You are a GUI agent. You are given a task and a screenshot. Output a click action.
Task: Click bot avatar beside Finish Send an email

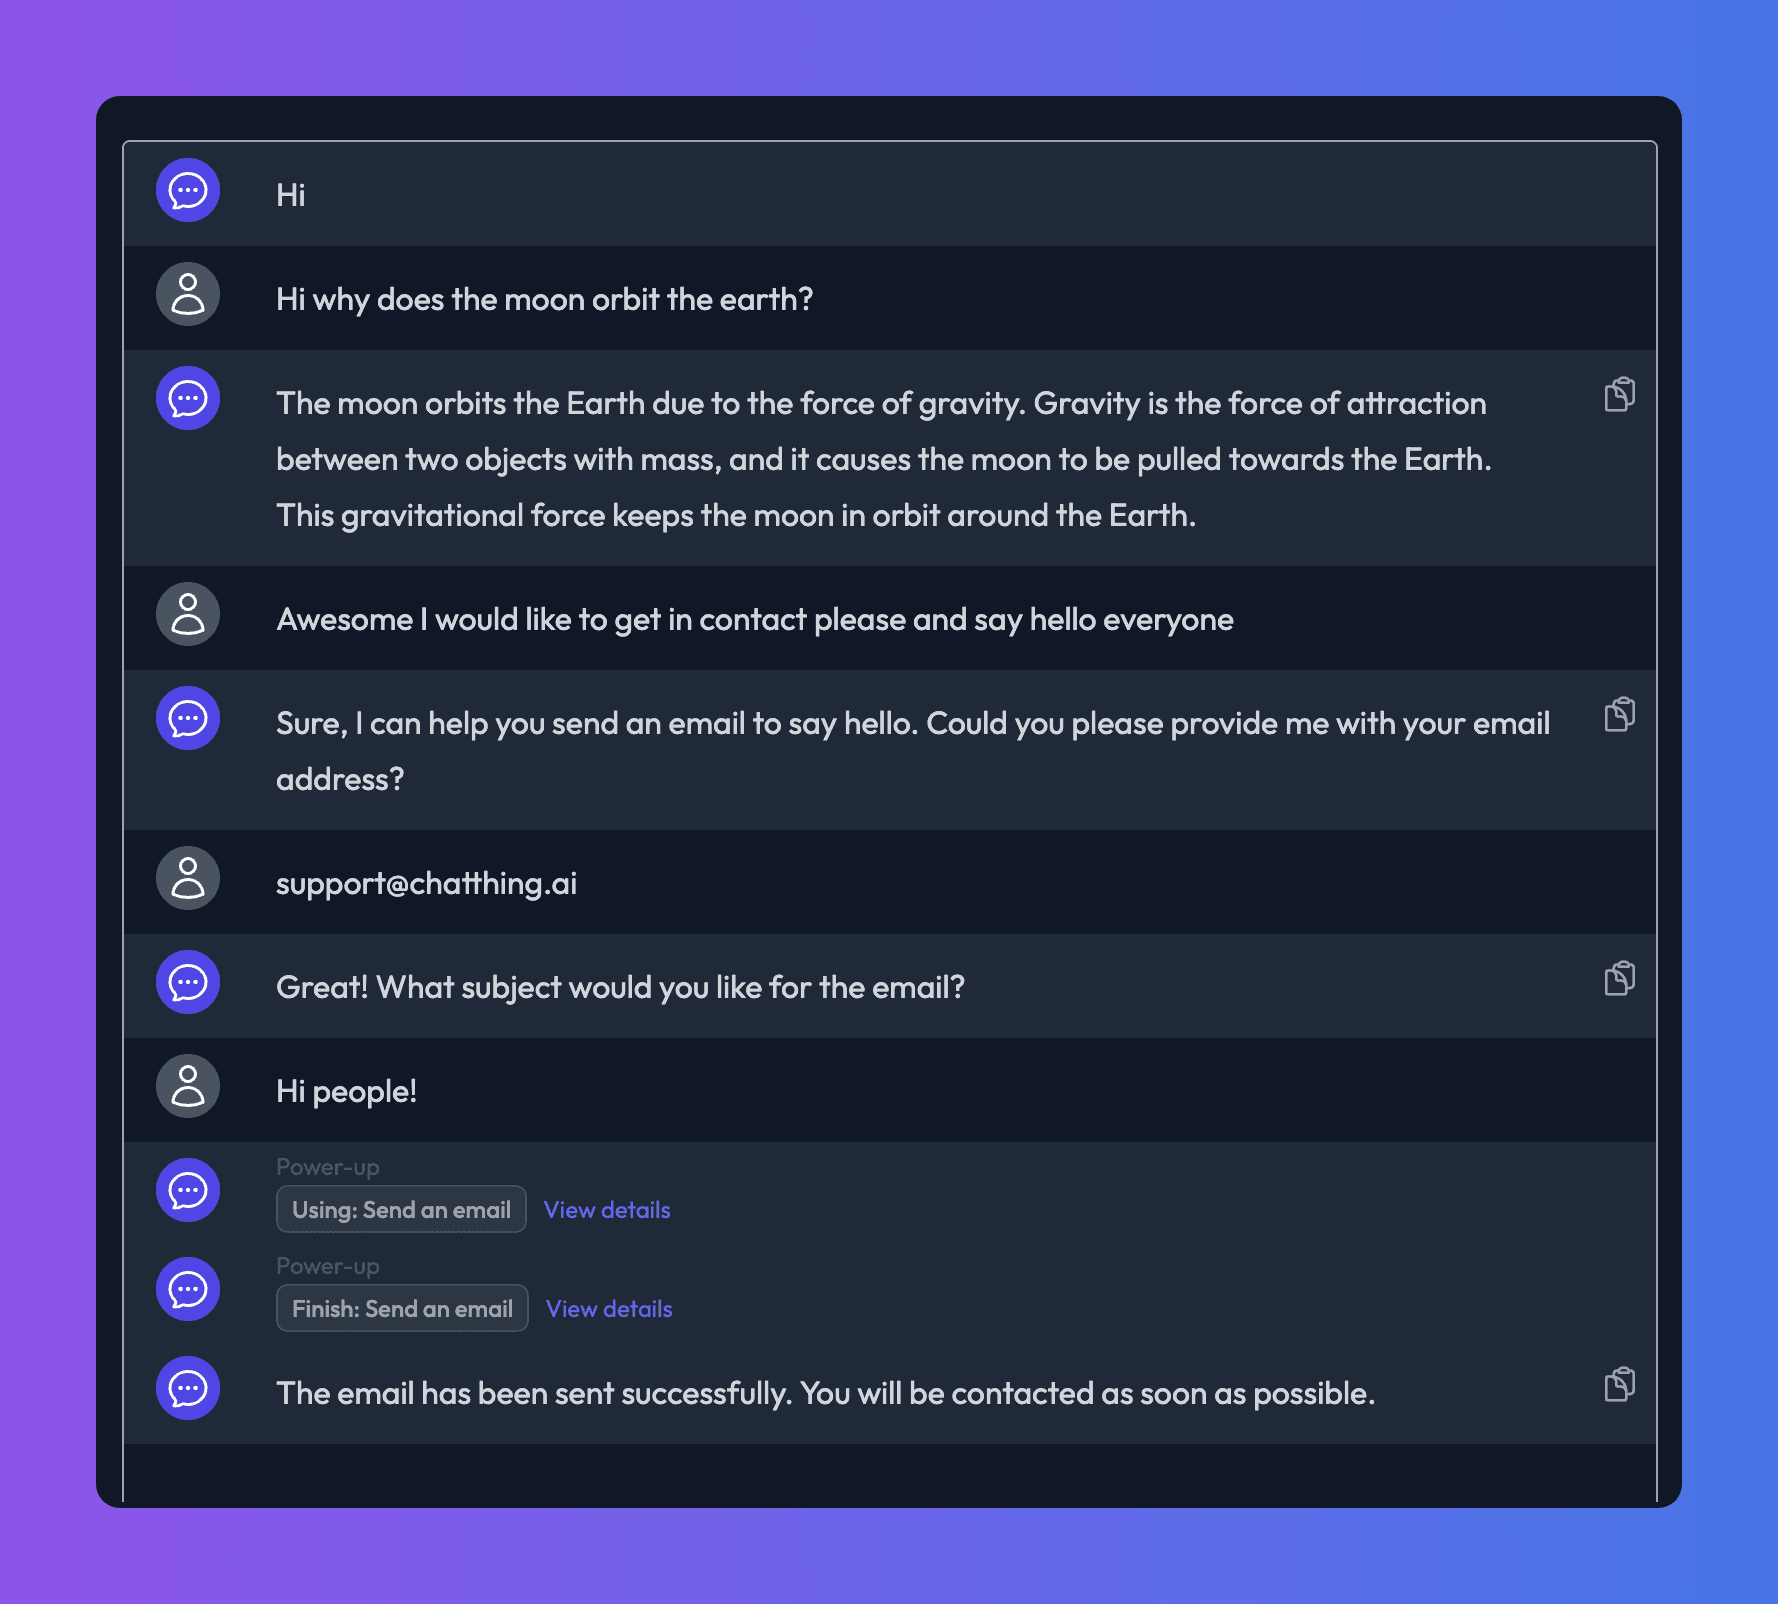point(188,1289)
